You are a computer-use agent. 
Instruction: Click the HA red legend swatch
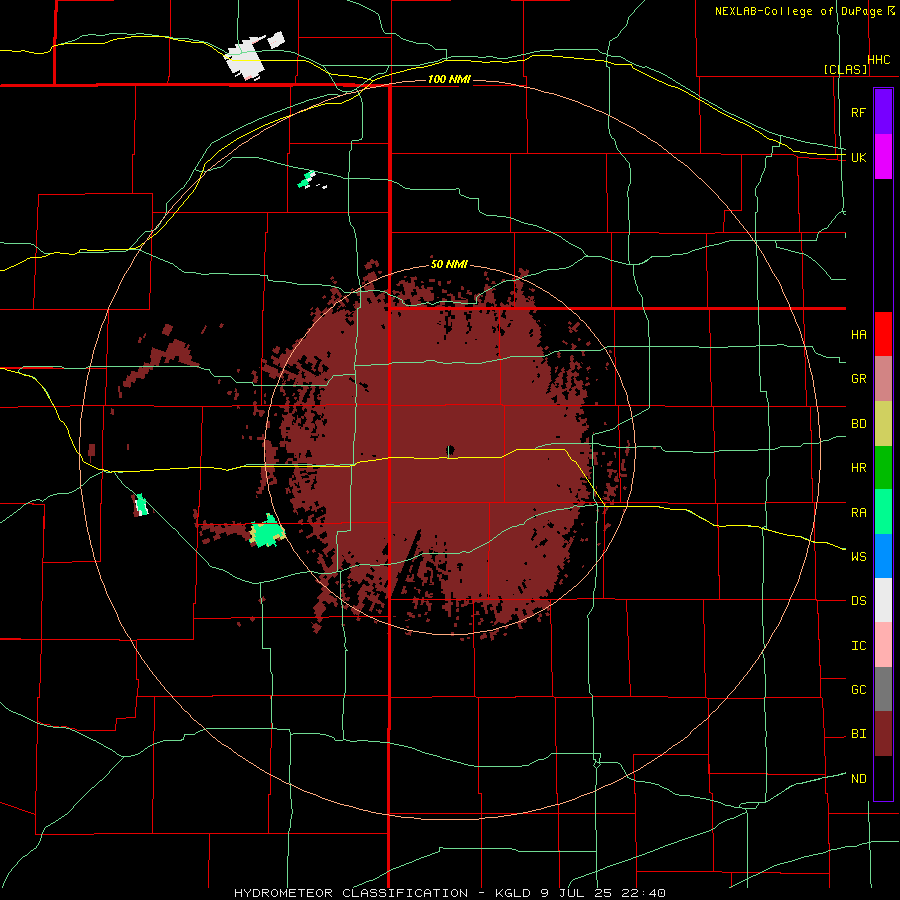(x=883, y=334)
